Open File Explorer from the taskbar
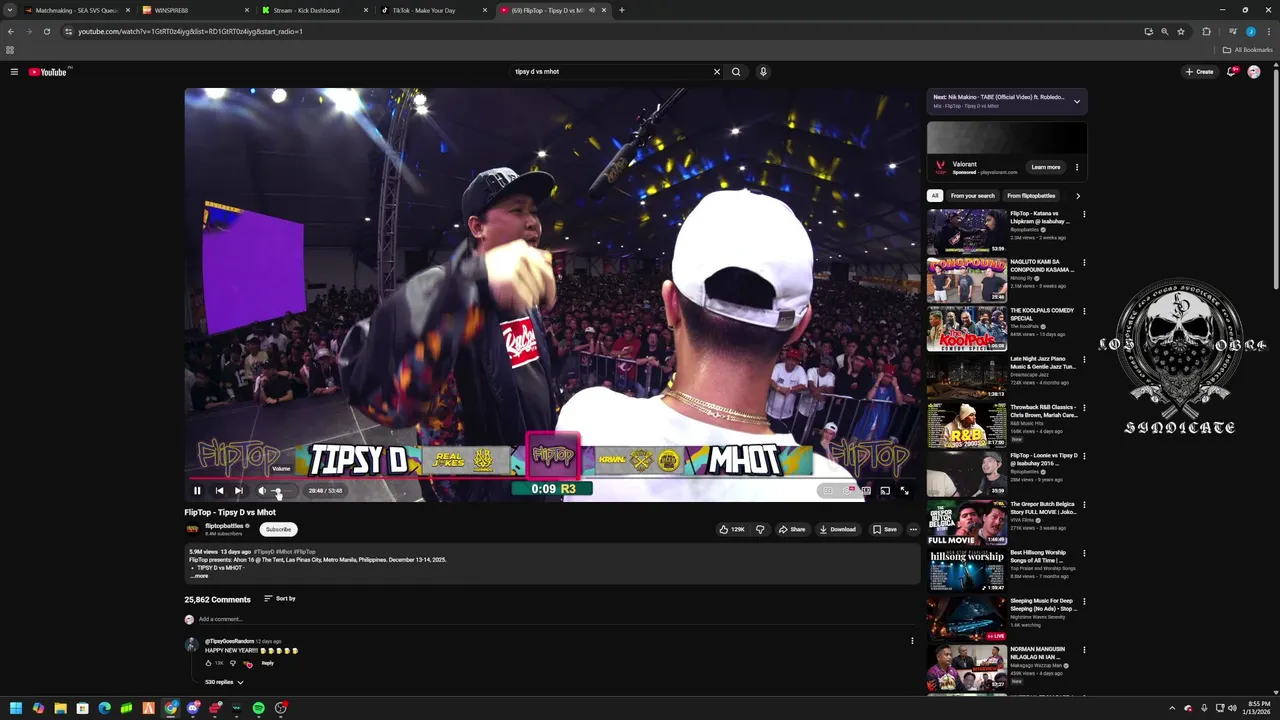Viewport: 1280px width, 720px height. 60,708
